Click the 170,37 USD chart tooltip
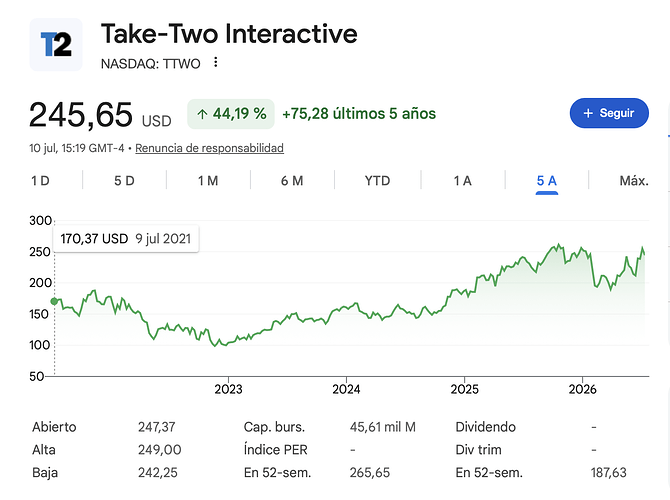Image resolution: width=670 pixels, height=500 pixels. click(126, 238)
